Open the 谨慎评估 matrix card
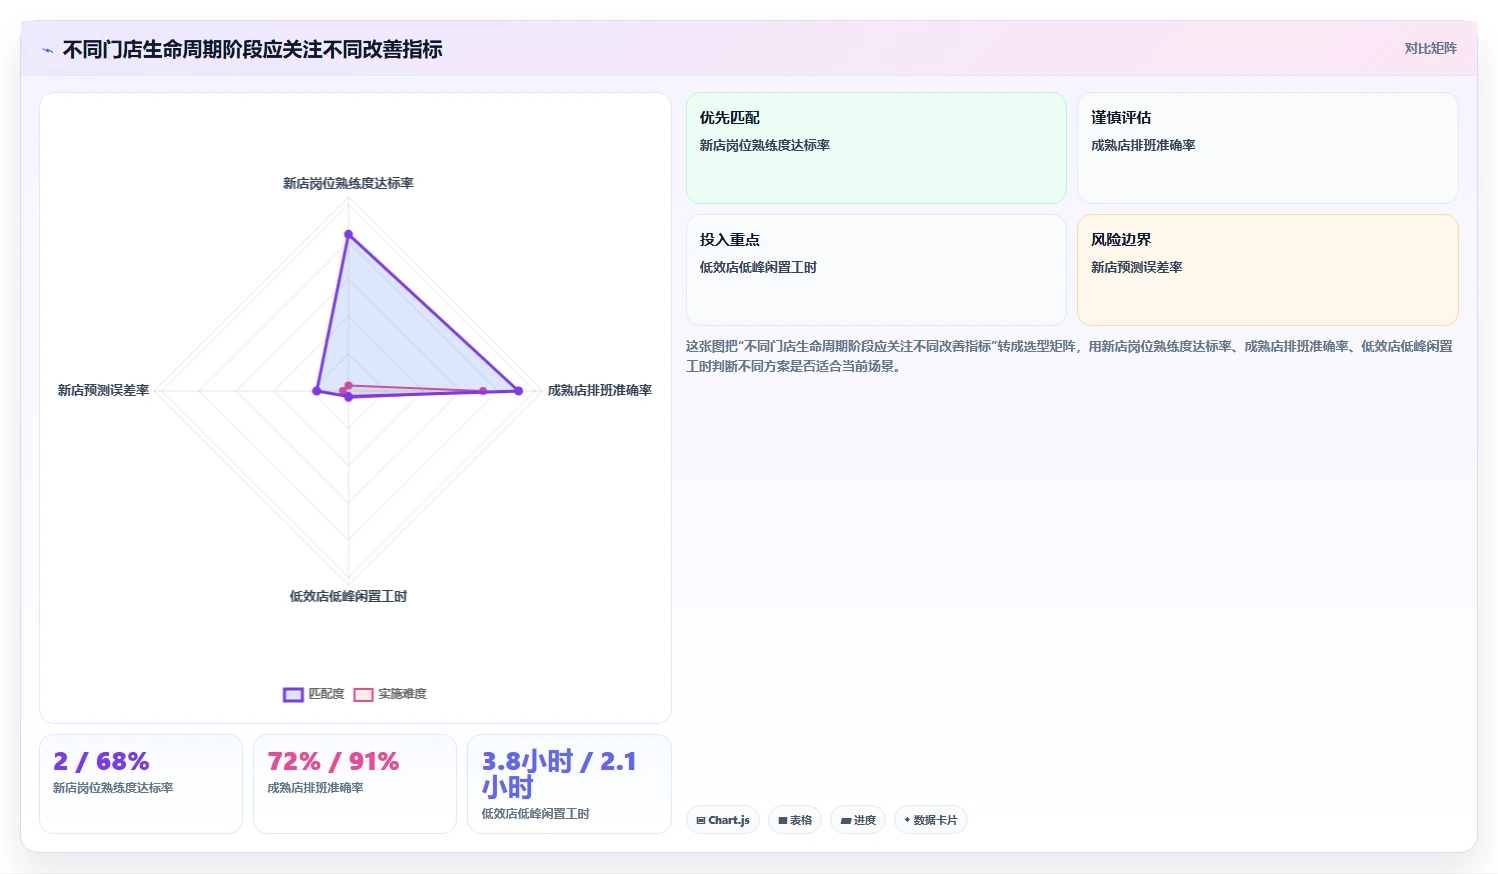 coord(1267,148)
